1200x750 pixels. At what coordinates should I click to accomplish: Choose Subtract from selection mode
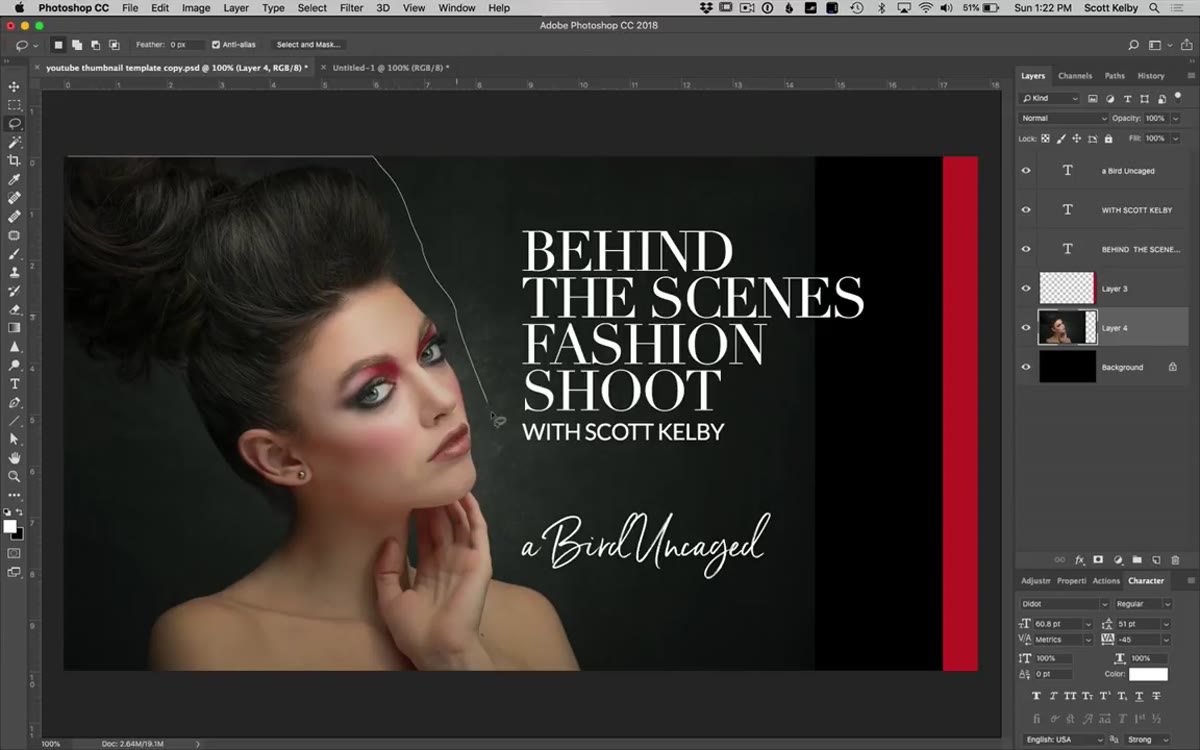pyautogui.click(x=95, y=45)
